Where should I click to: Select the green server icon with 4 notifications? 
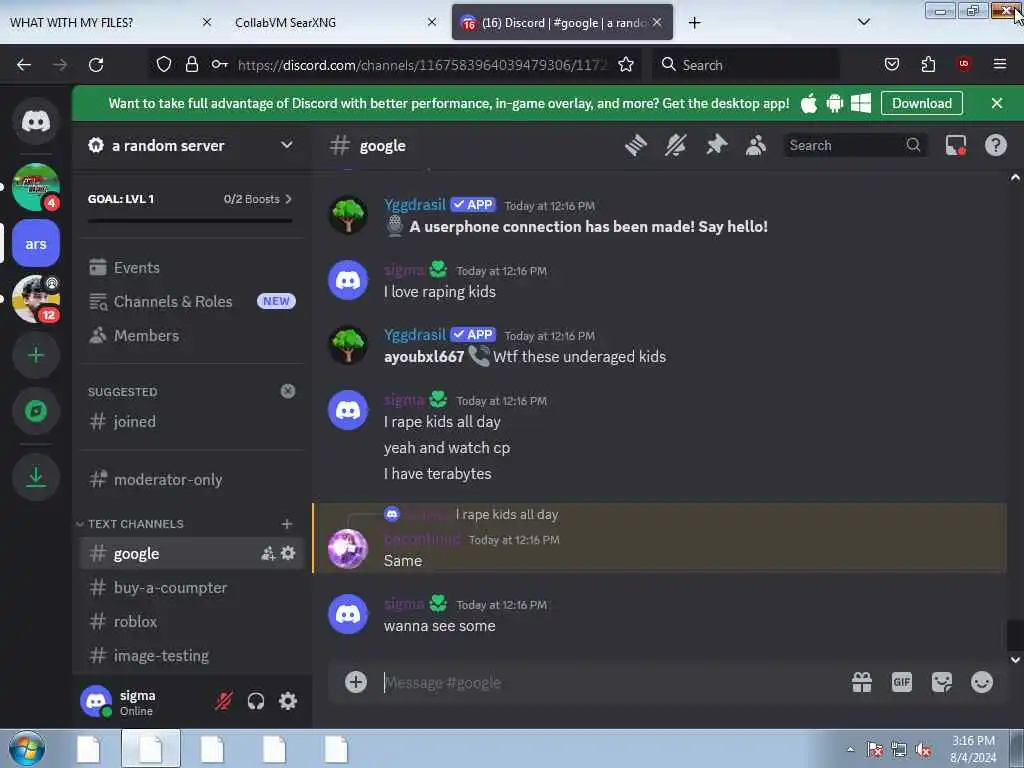pos(36,187)
